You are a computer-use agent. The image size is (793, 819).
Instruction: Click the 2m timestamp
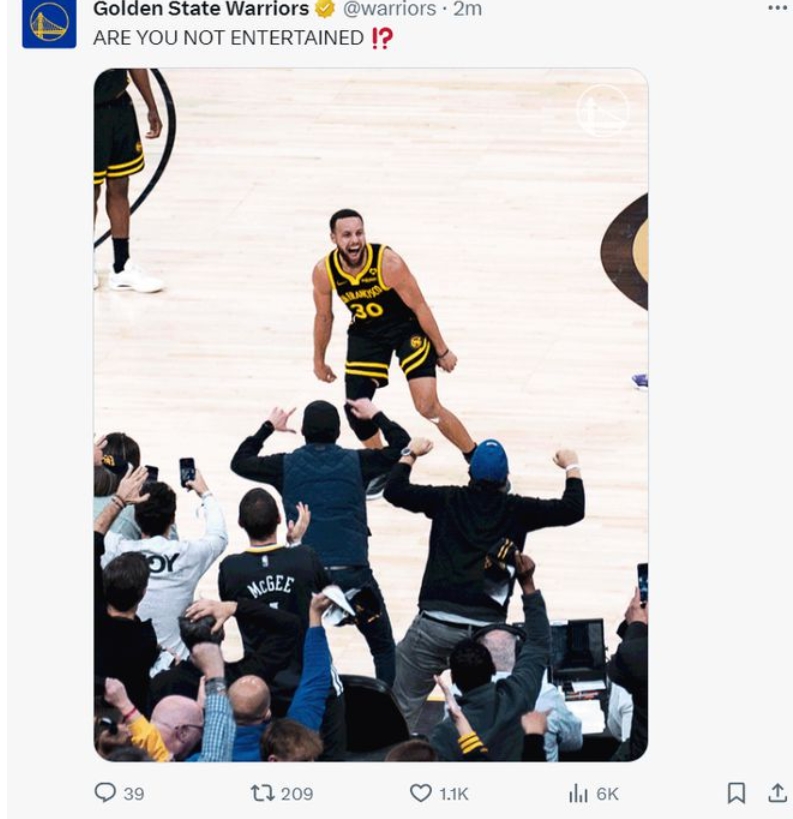[468, 9]
